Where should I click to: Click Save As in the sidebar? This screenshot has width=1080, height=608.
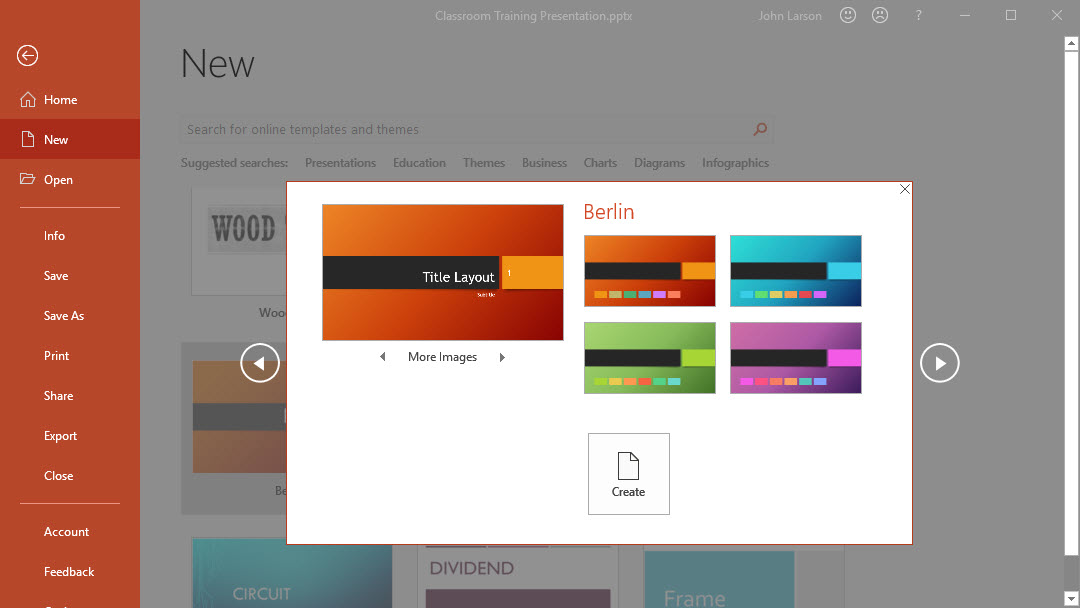coord(64,316)
